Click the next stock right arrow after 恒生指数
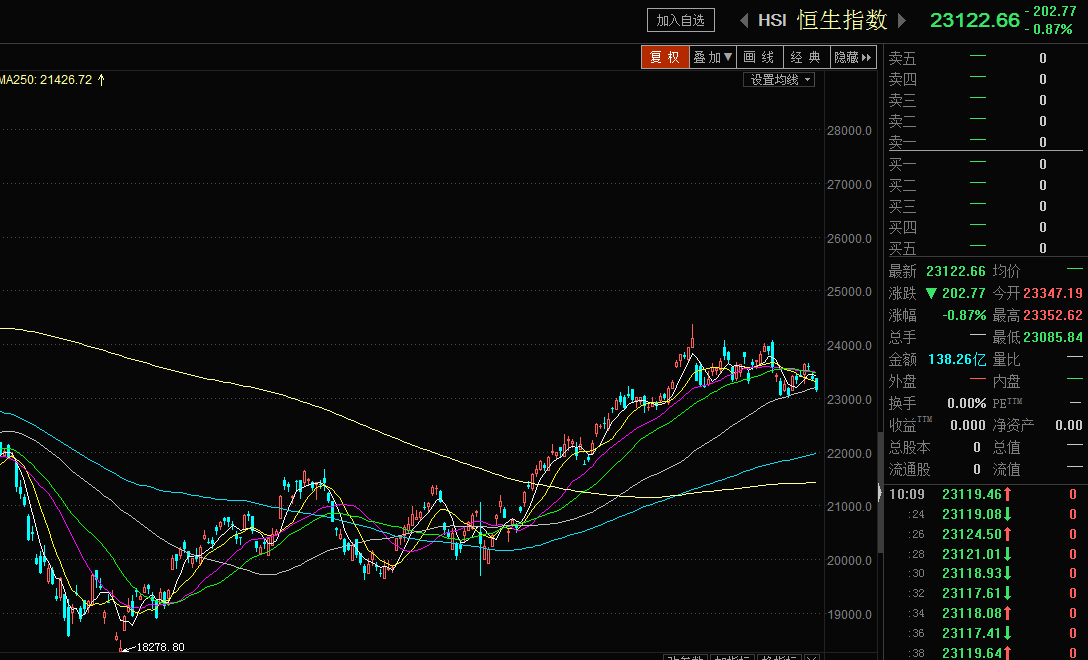Viewport: 1088px width, 660px height. [x=901, y=20]
